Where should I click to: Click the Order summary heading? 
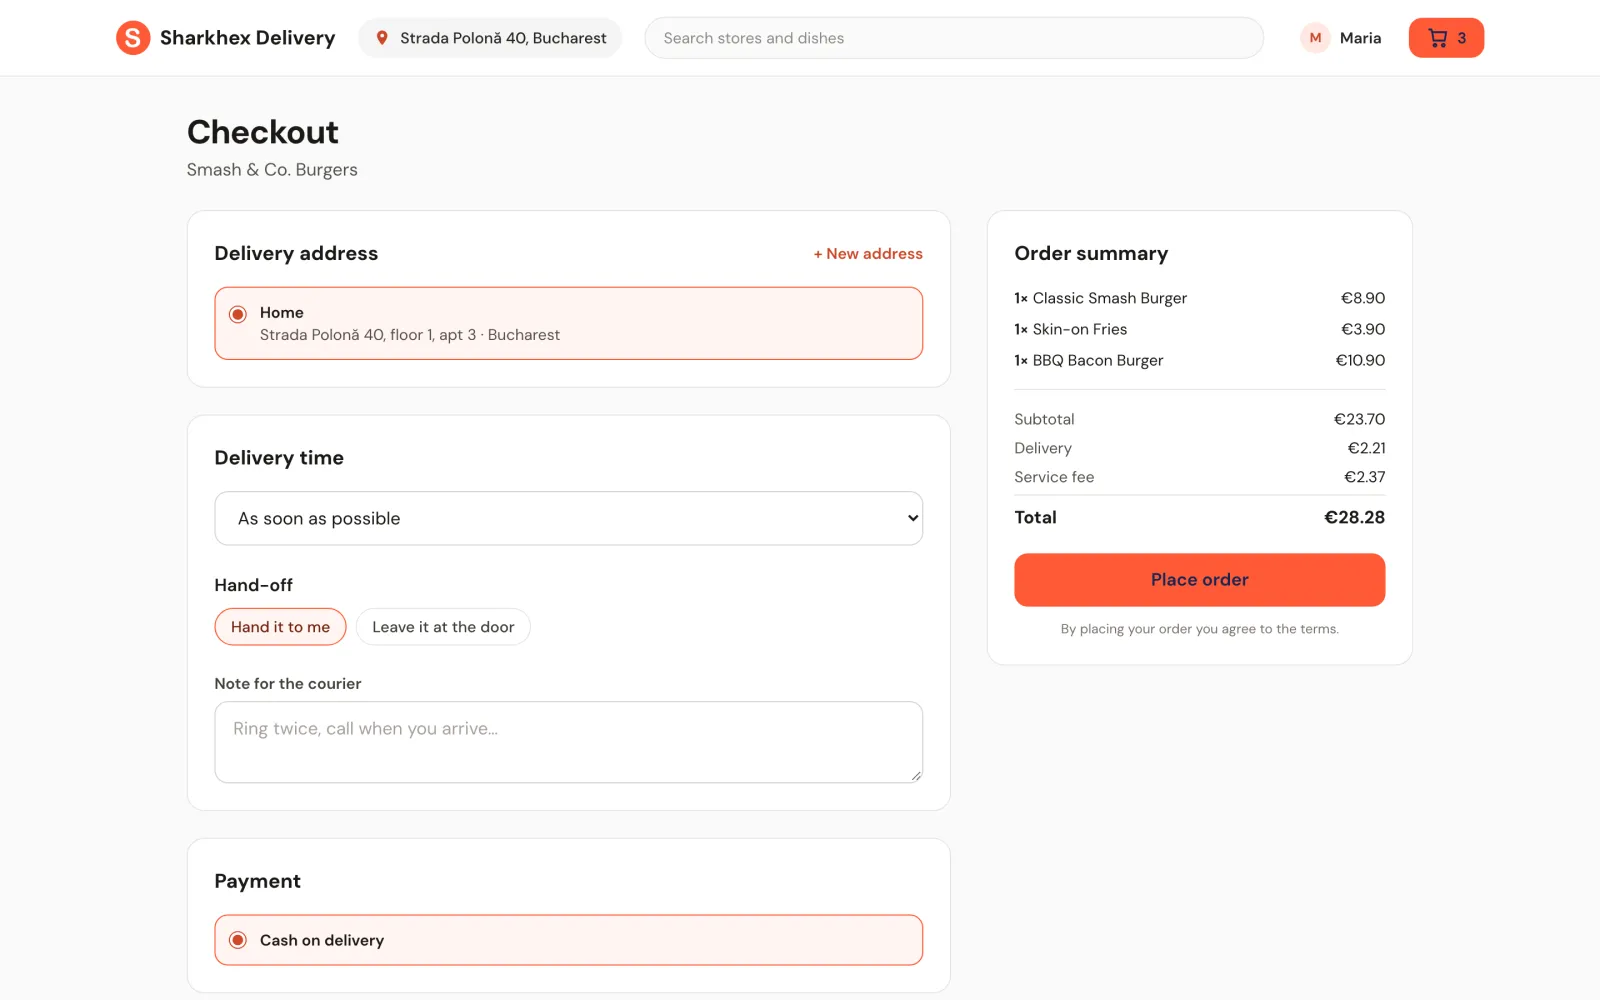point(1091,253)
